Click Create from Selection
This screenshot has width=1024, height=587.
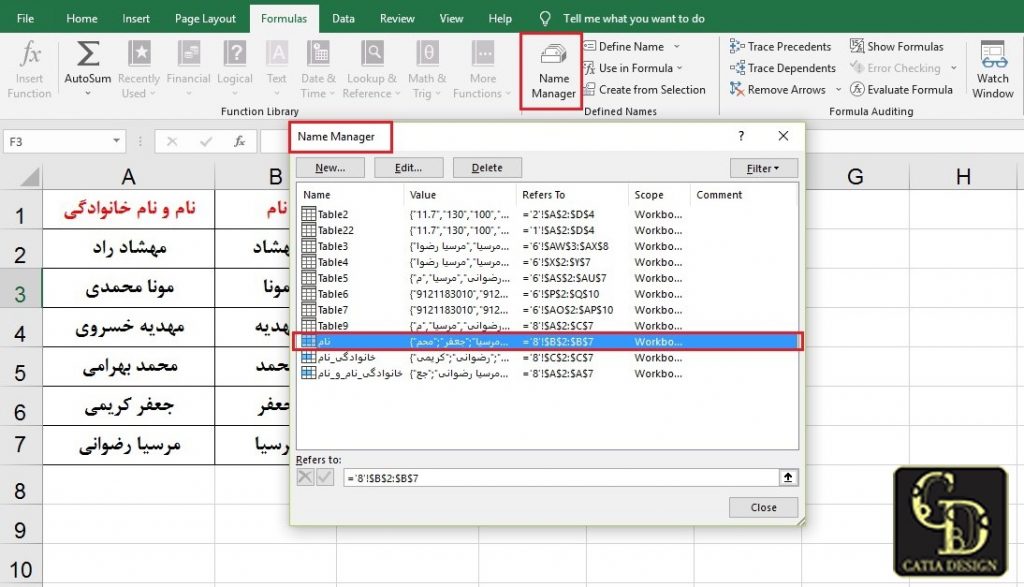coord(645,89)
